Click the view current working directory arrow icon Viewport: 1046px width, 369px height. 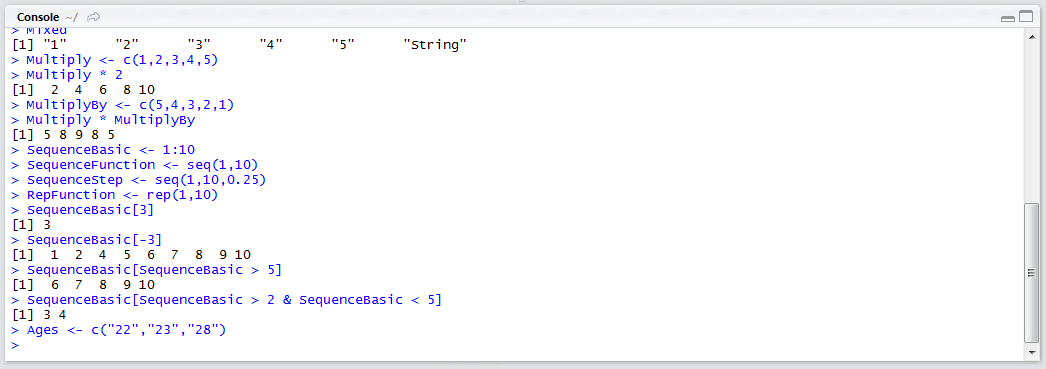point(94,17)
